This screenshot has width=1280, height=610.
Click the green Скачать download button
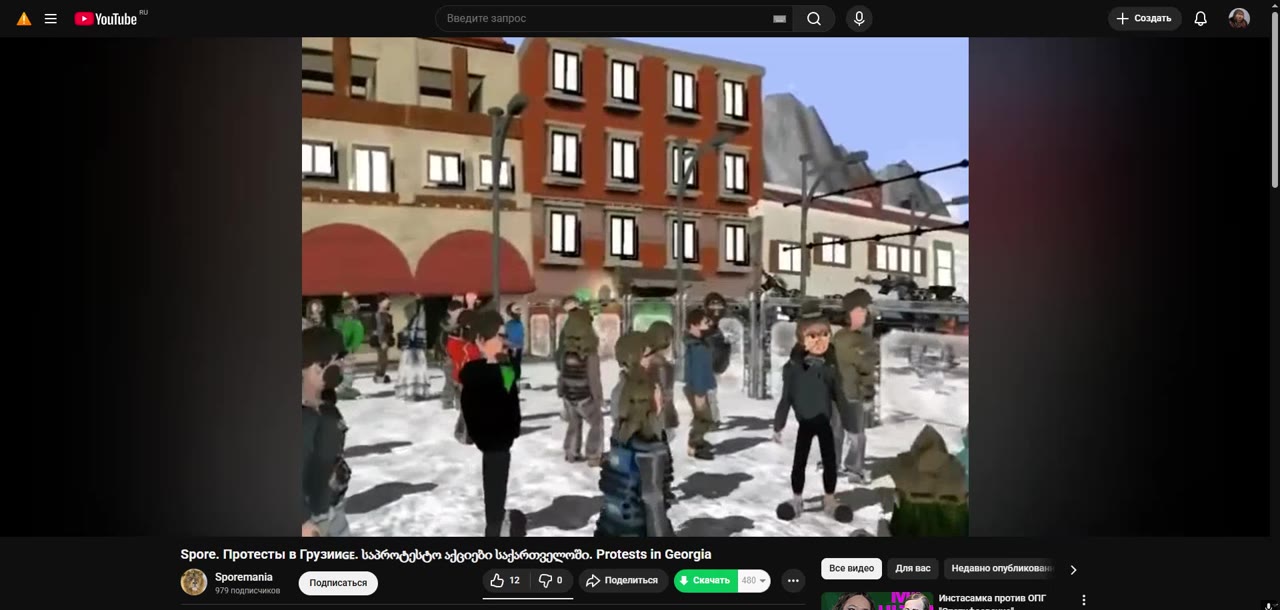pos(705,581)
